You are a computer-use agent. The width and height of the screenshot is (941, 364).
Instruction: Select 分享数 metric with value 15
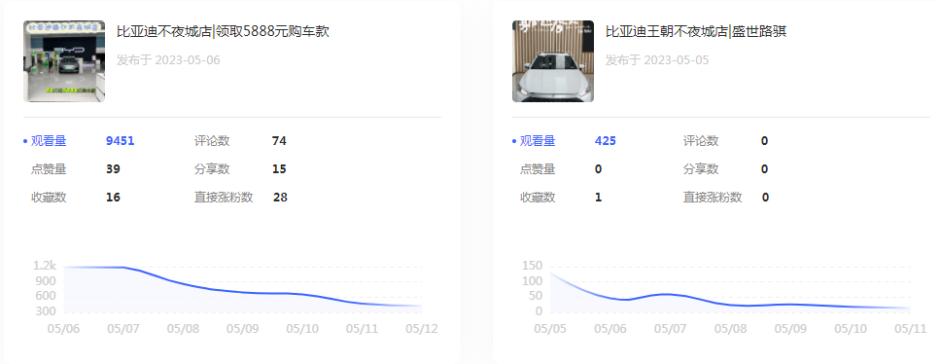[212, 169]
